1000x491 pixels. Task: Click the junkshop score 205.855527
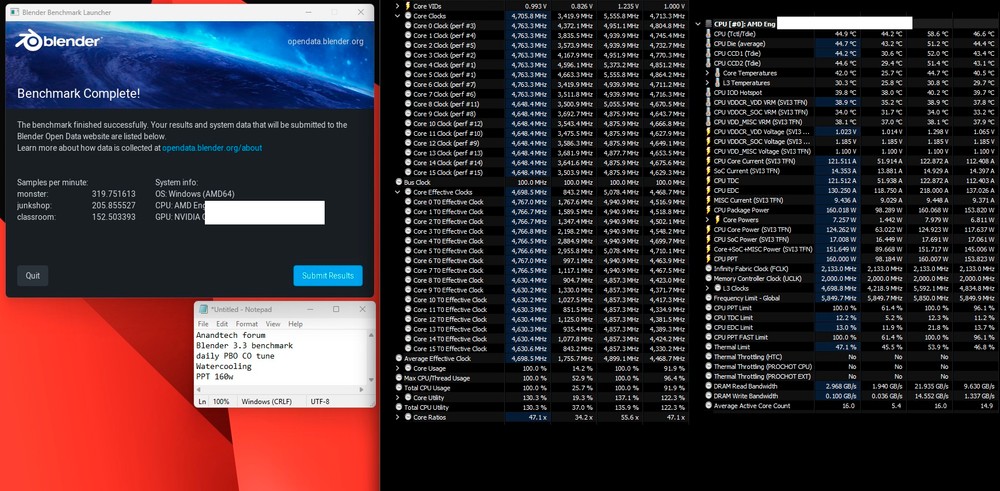(114, 205)
